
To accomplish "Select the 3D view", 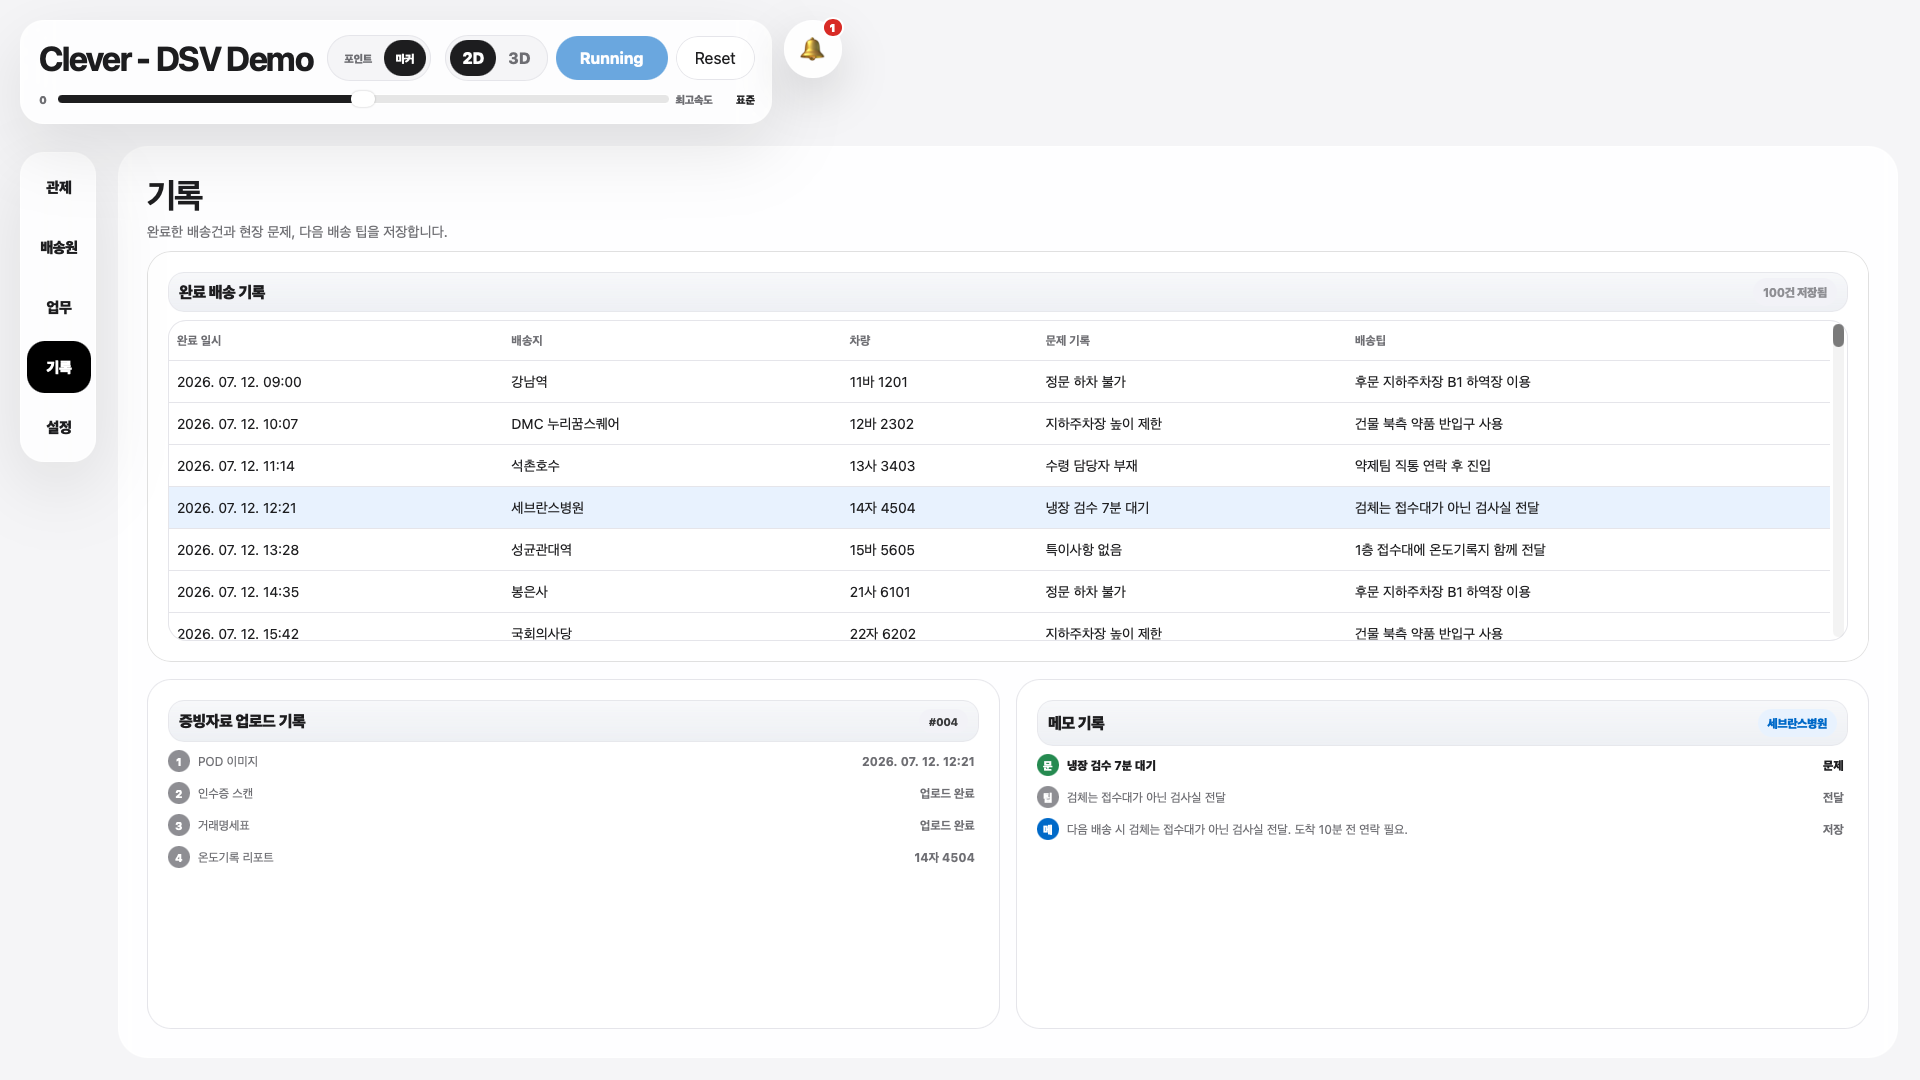I will pyautogui.click(x=519, y=59).
